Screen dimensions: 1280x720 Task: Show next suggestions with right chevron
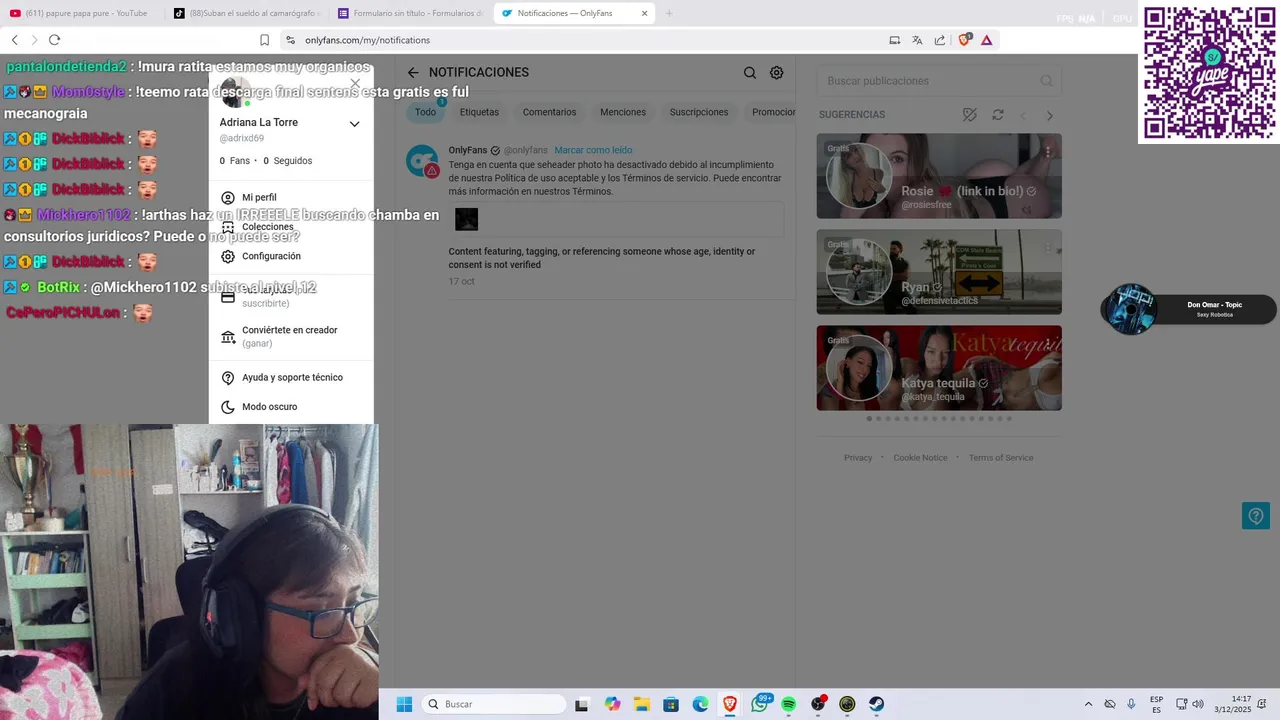[x=1049, y=116]
